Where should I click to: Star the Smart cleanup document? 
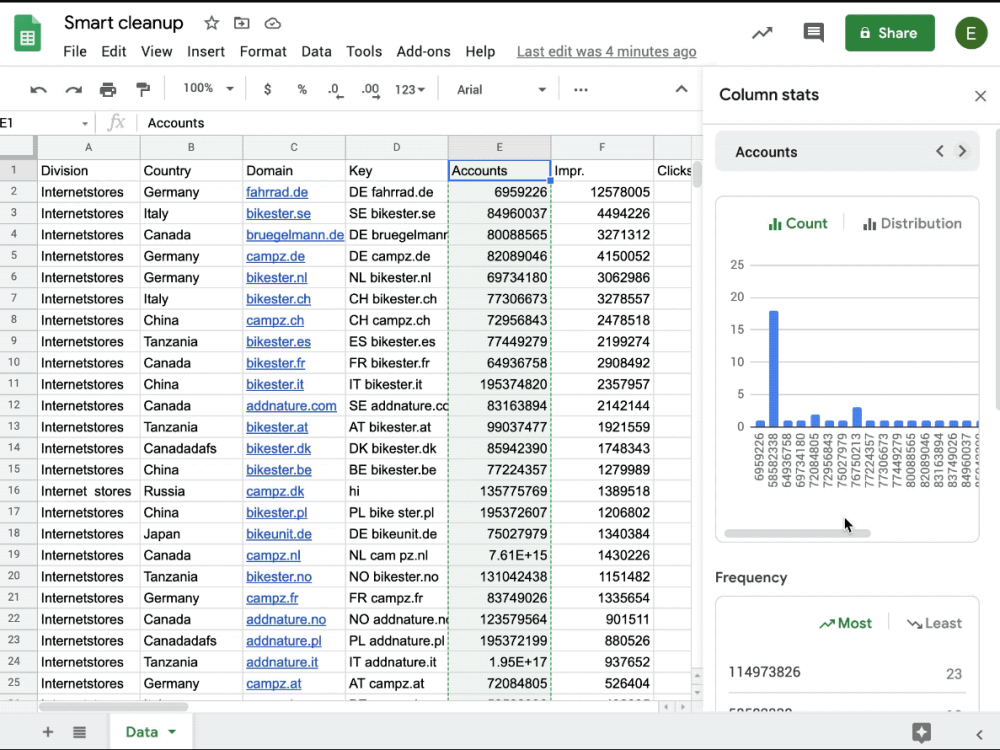[x=211, y=24]
